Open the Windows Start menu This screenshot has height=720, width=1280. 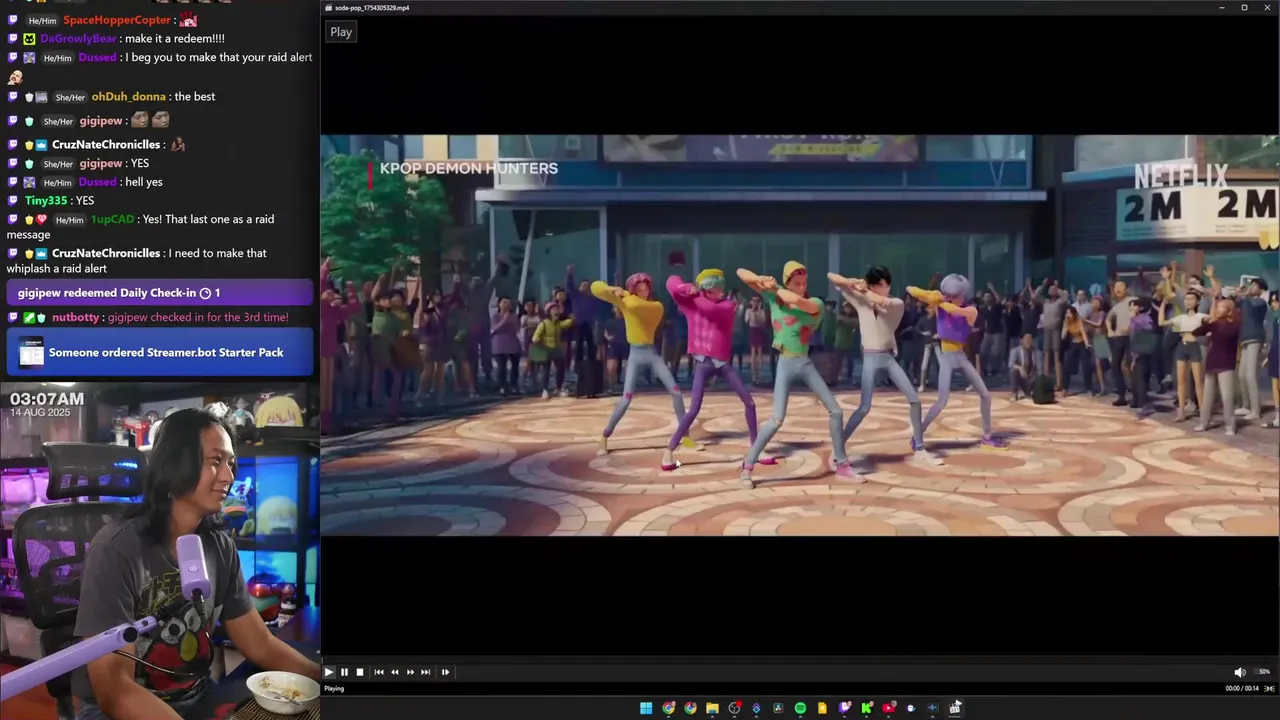click(x=646, y=708)
